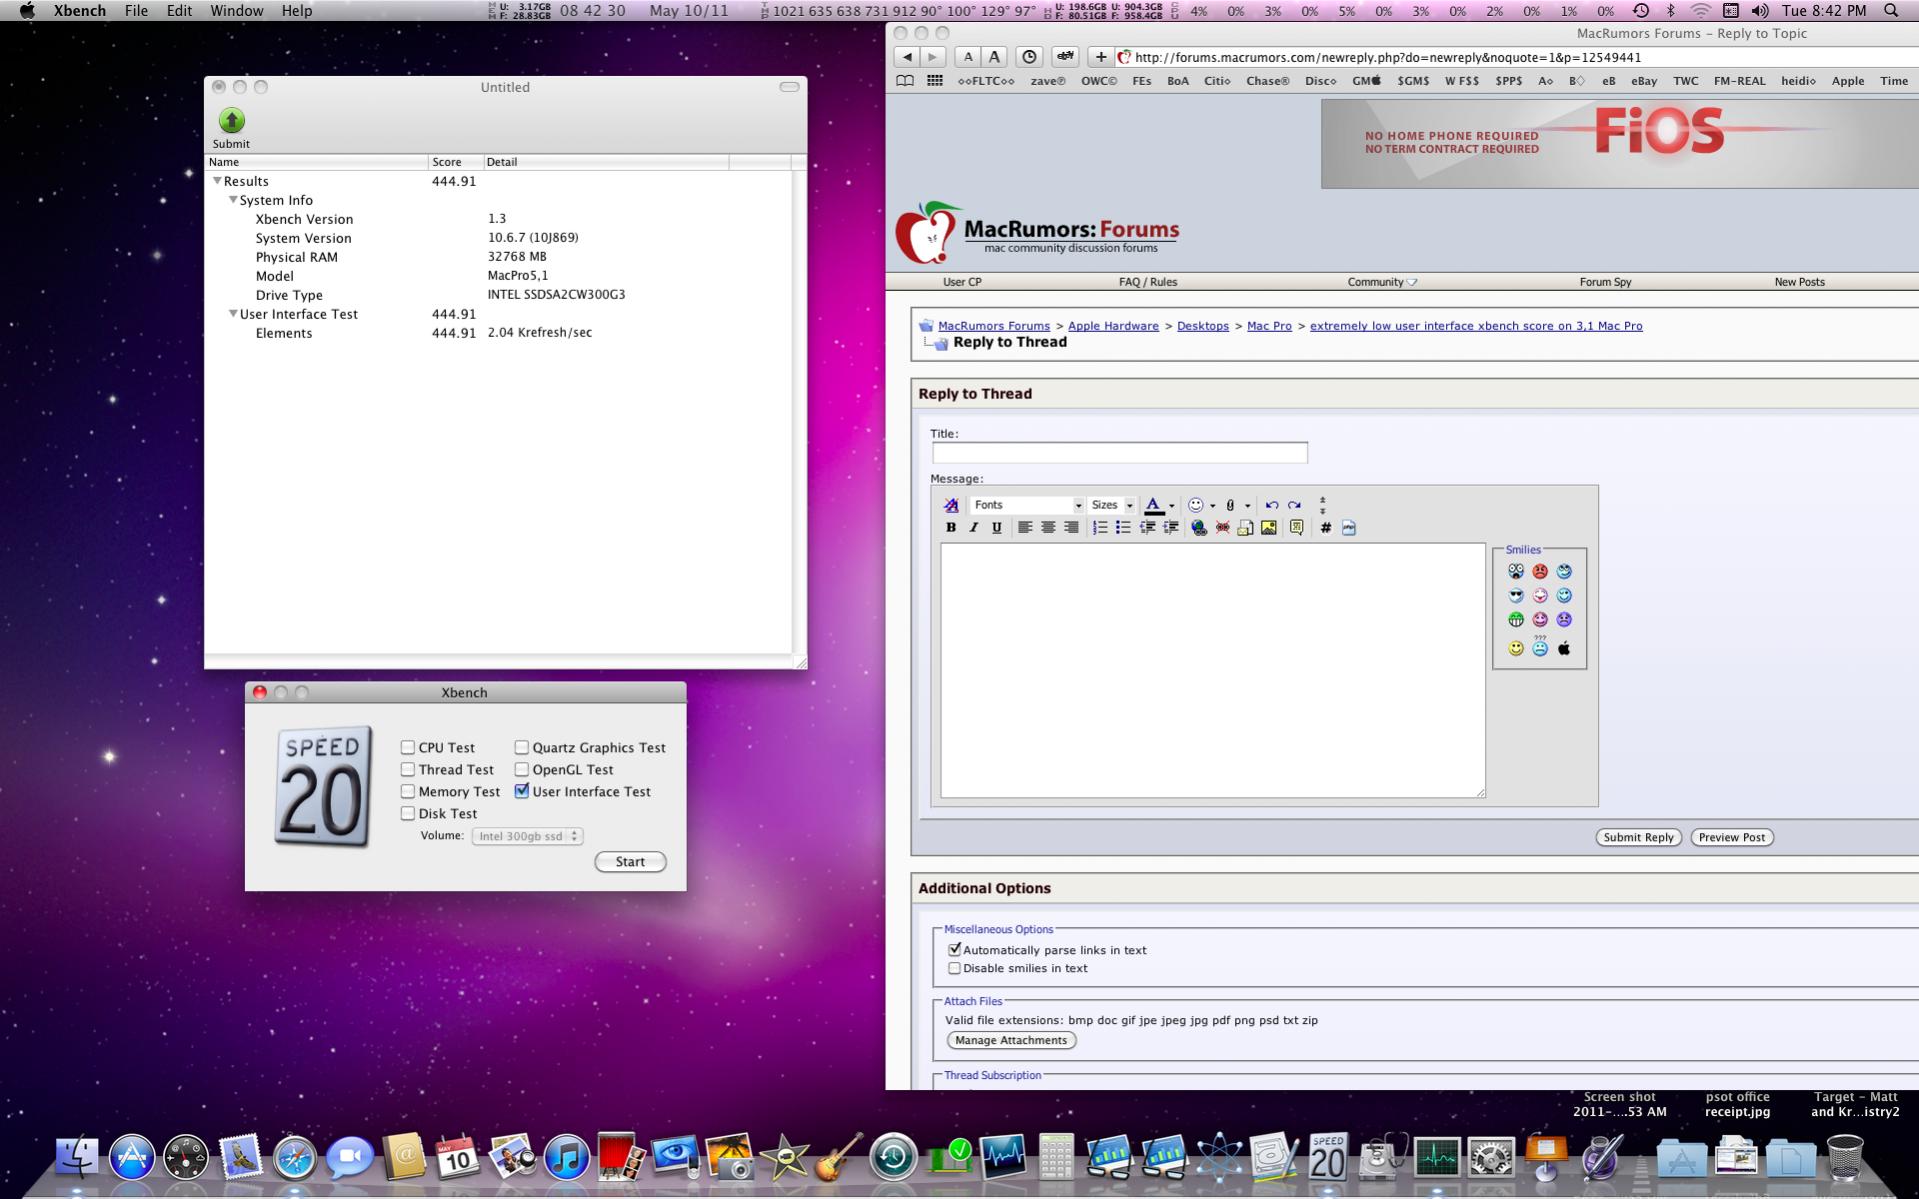Open the Volume popup in Xbench

527,836
